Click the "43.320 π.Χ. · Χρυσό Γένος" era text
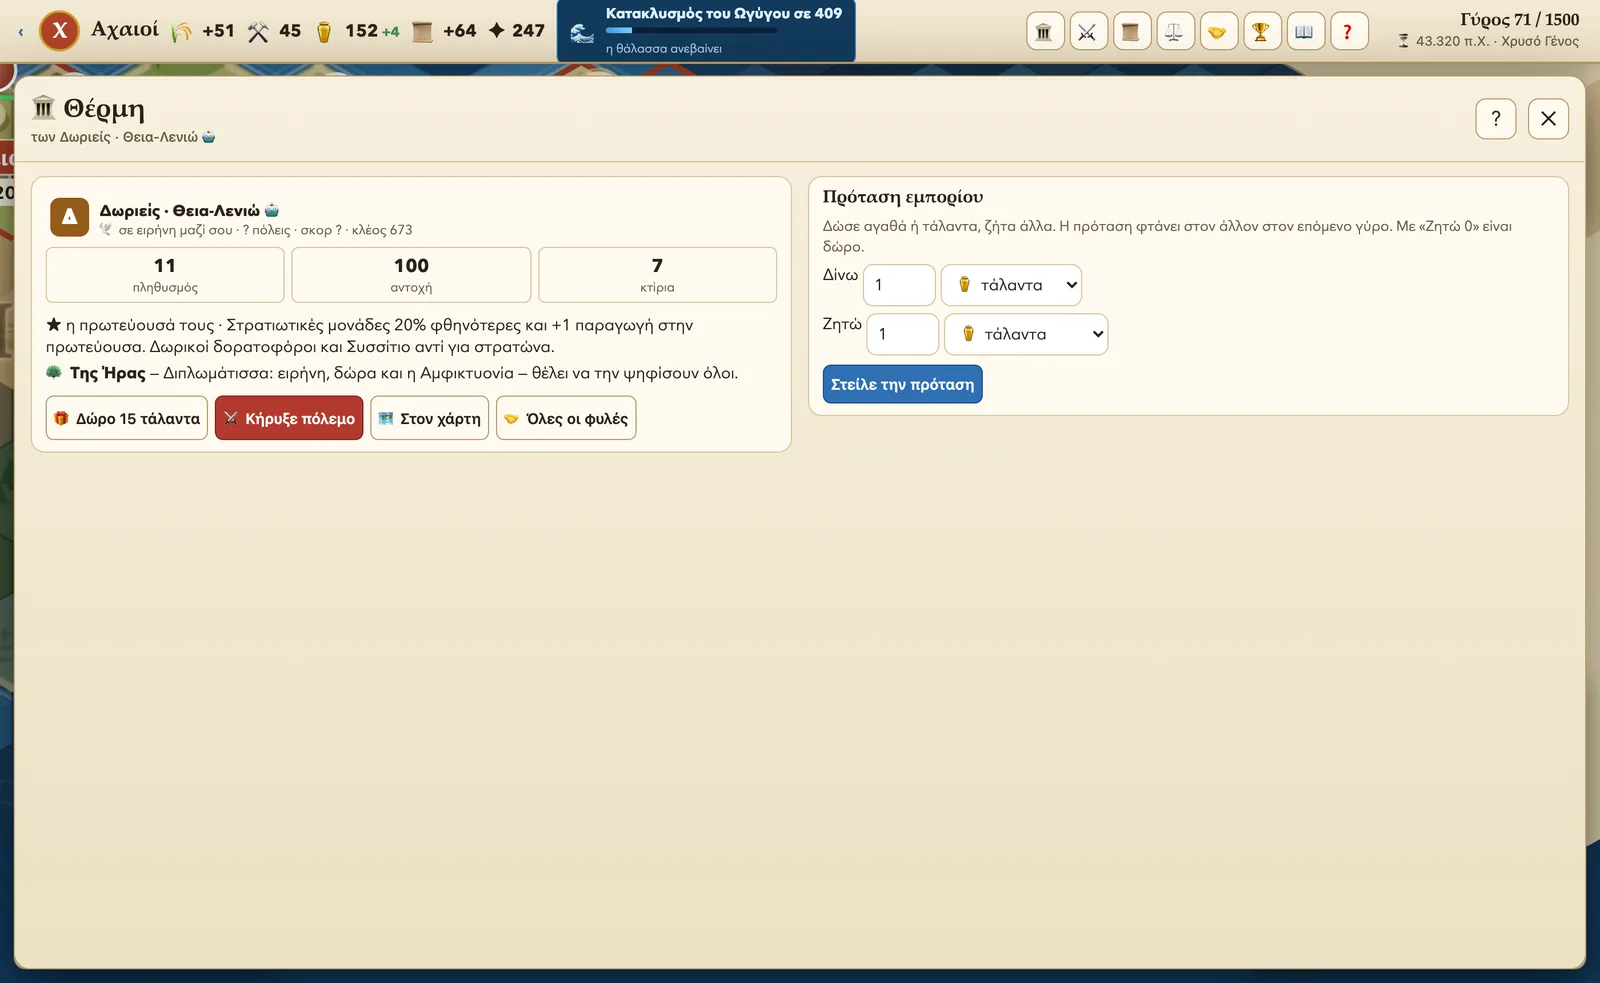The height and width of the screenshot is (983, 1600). [x=1497, y=41]
